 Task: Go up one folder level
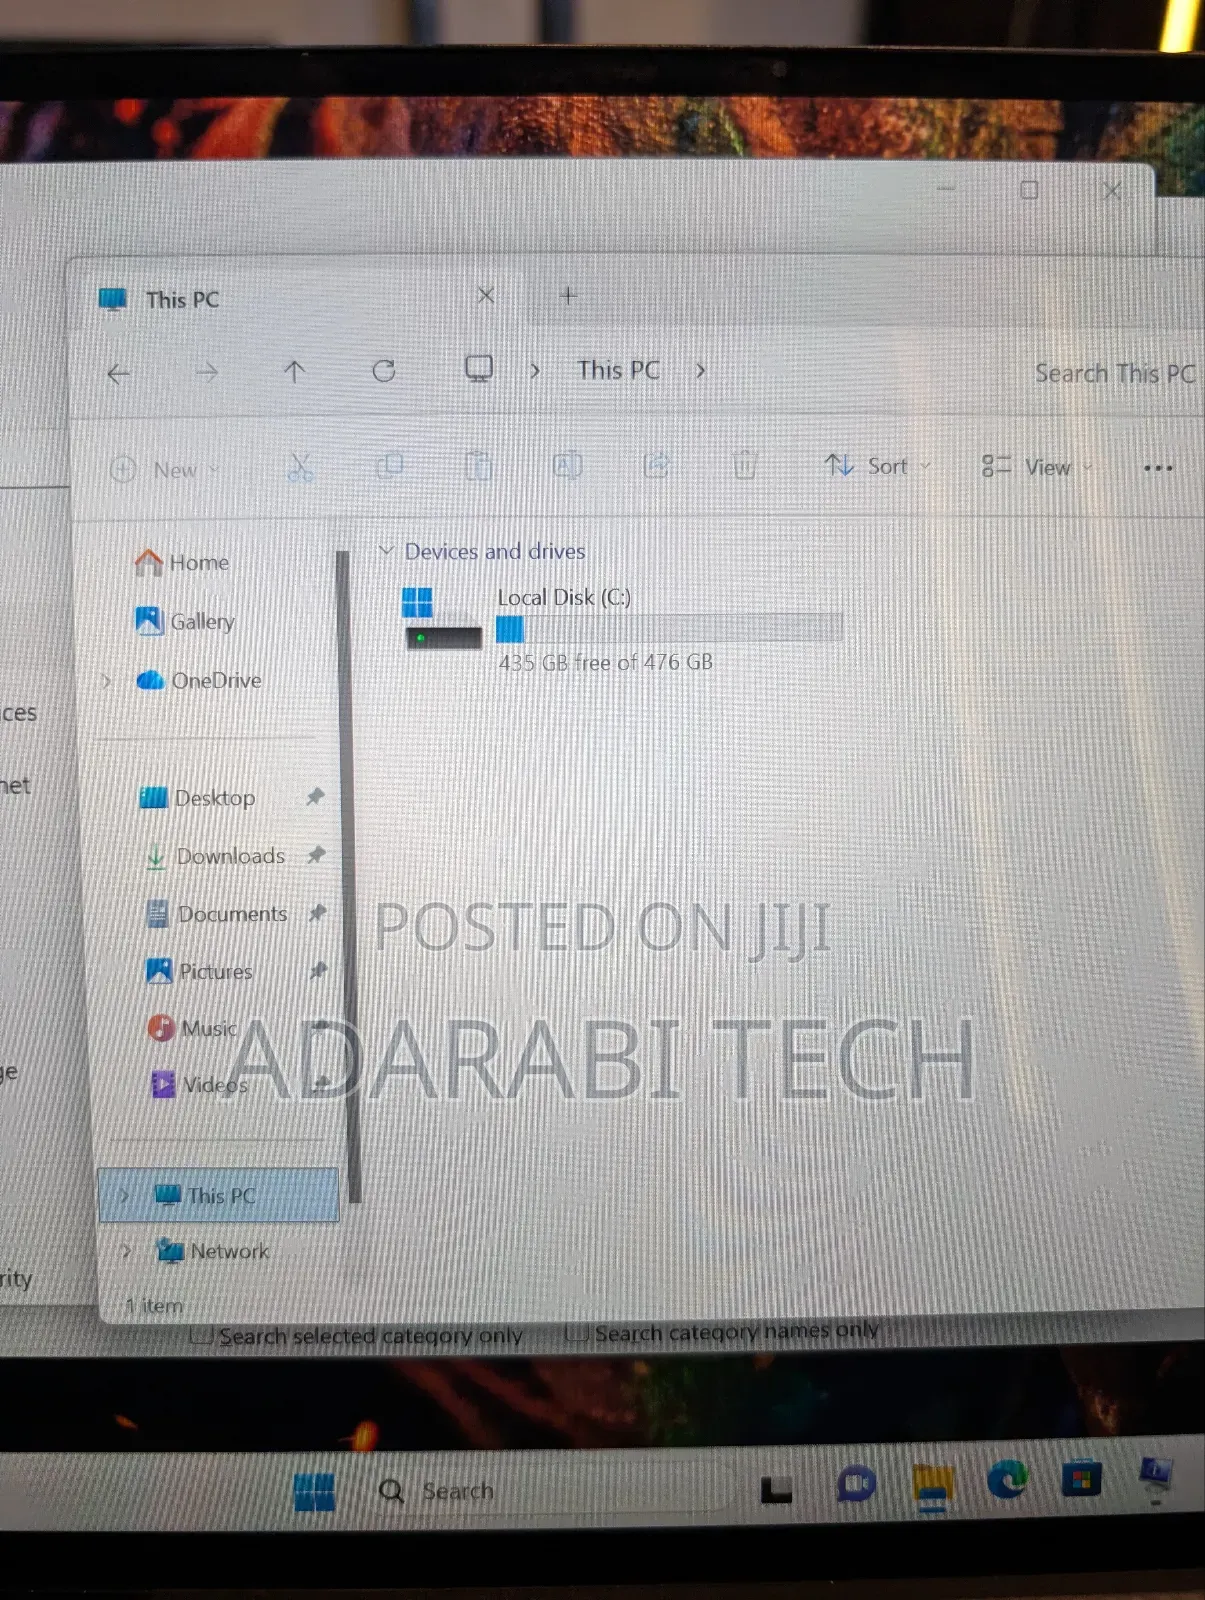click(294, 372)
